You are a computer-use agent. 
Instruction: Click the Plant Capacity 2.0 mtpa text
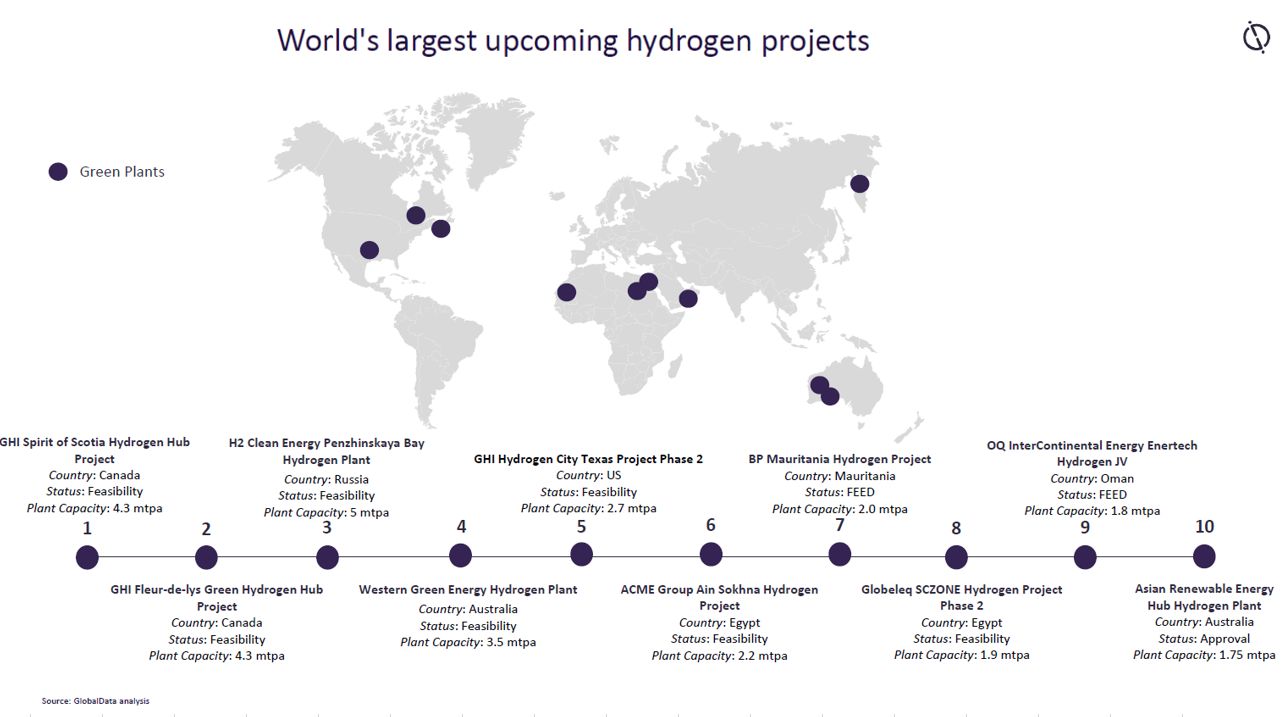click(840, 509)
